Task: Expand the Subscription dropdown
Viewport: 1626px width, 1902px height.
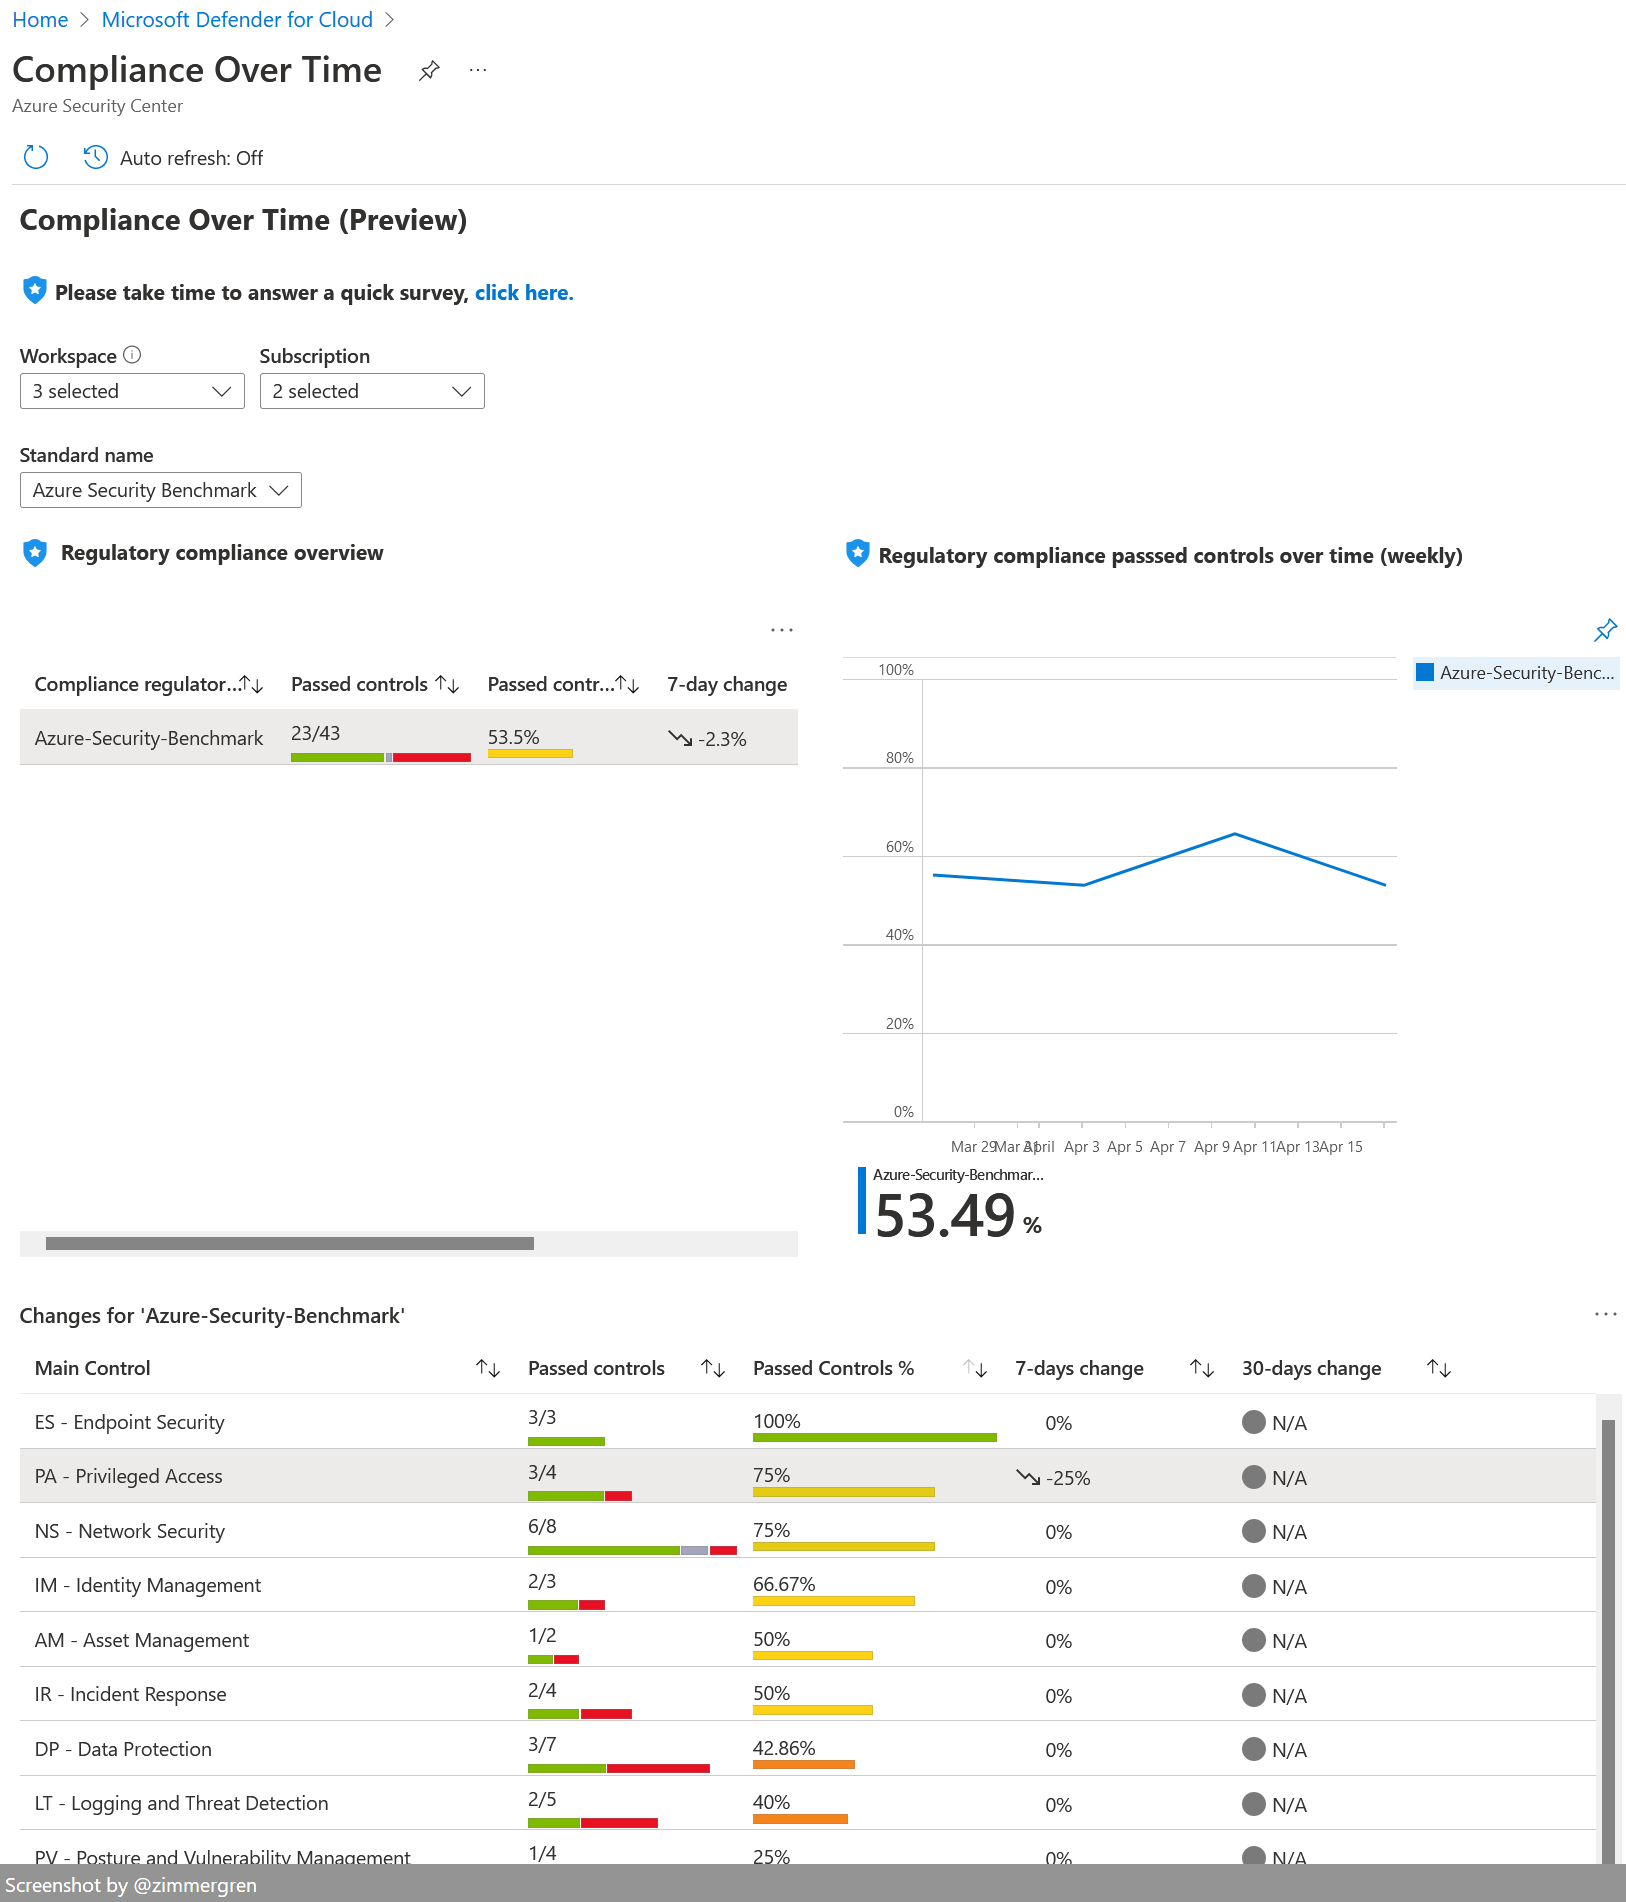Action: pos(372,391)
